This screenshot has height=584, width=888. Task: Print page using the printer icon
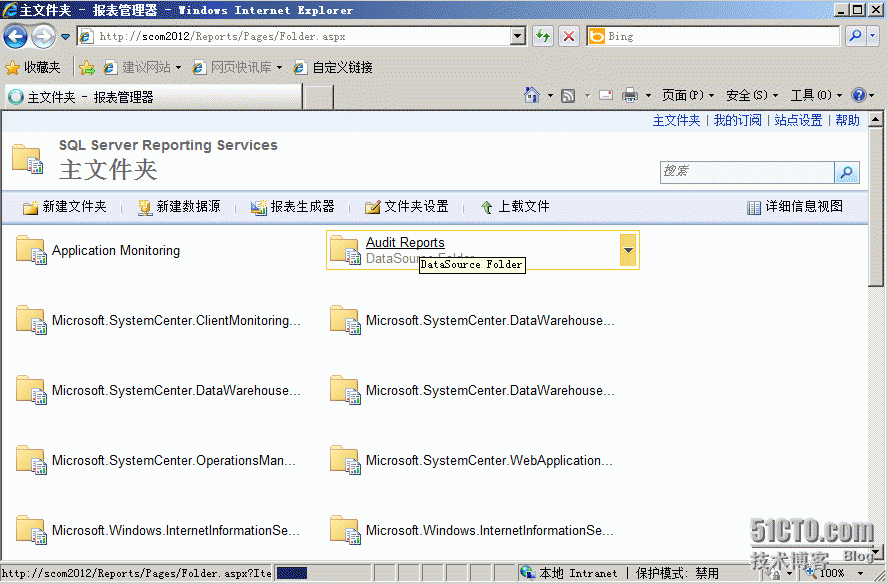630,95
